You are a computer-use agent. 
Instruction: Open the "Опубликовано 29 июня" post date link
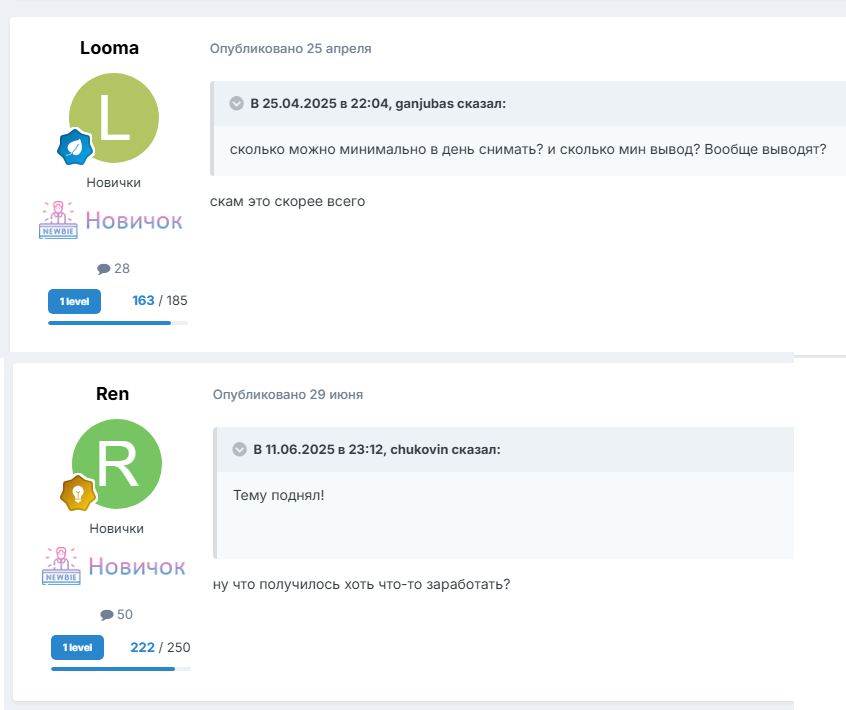pyautogui.click(x=288, y=395)
